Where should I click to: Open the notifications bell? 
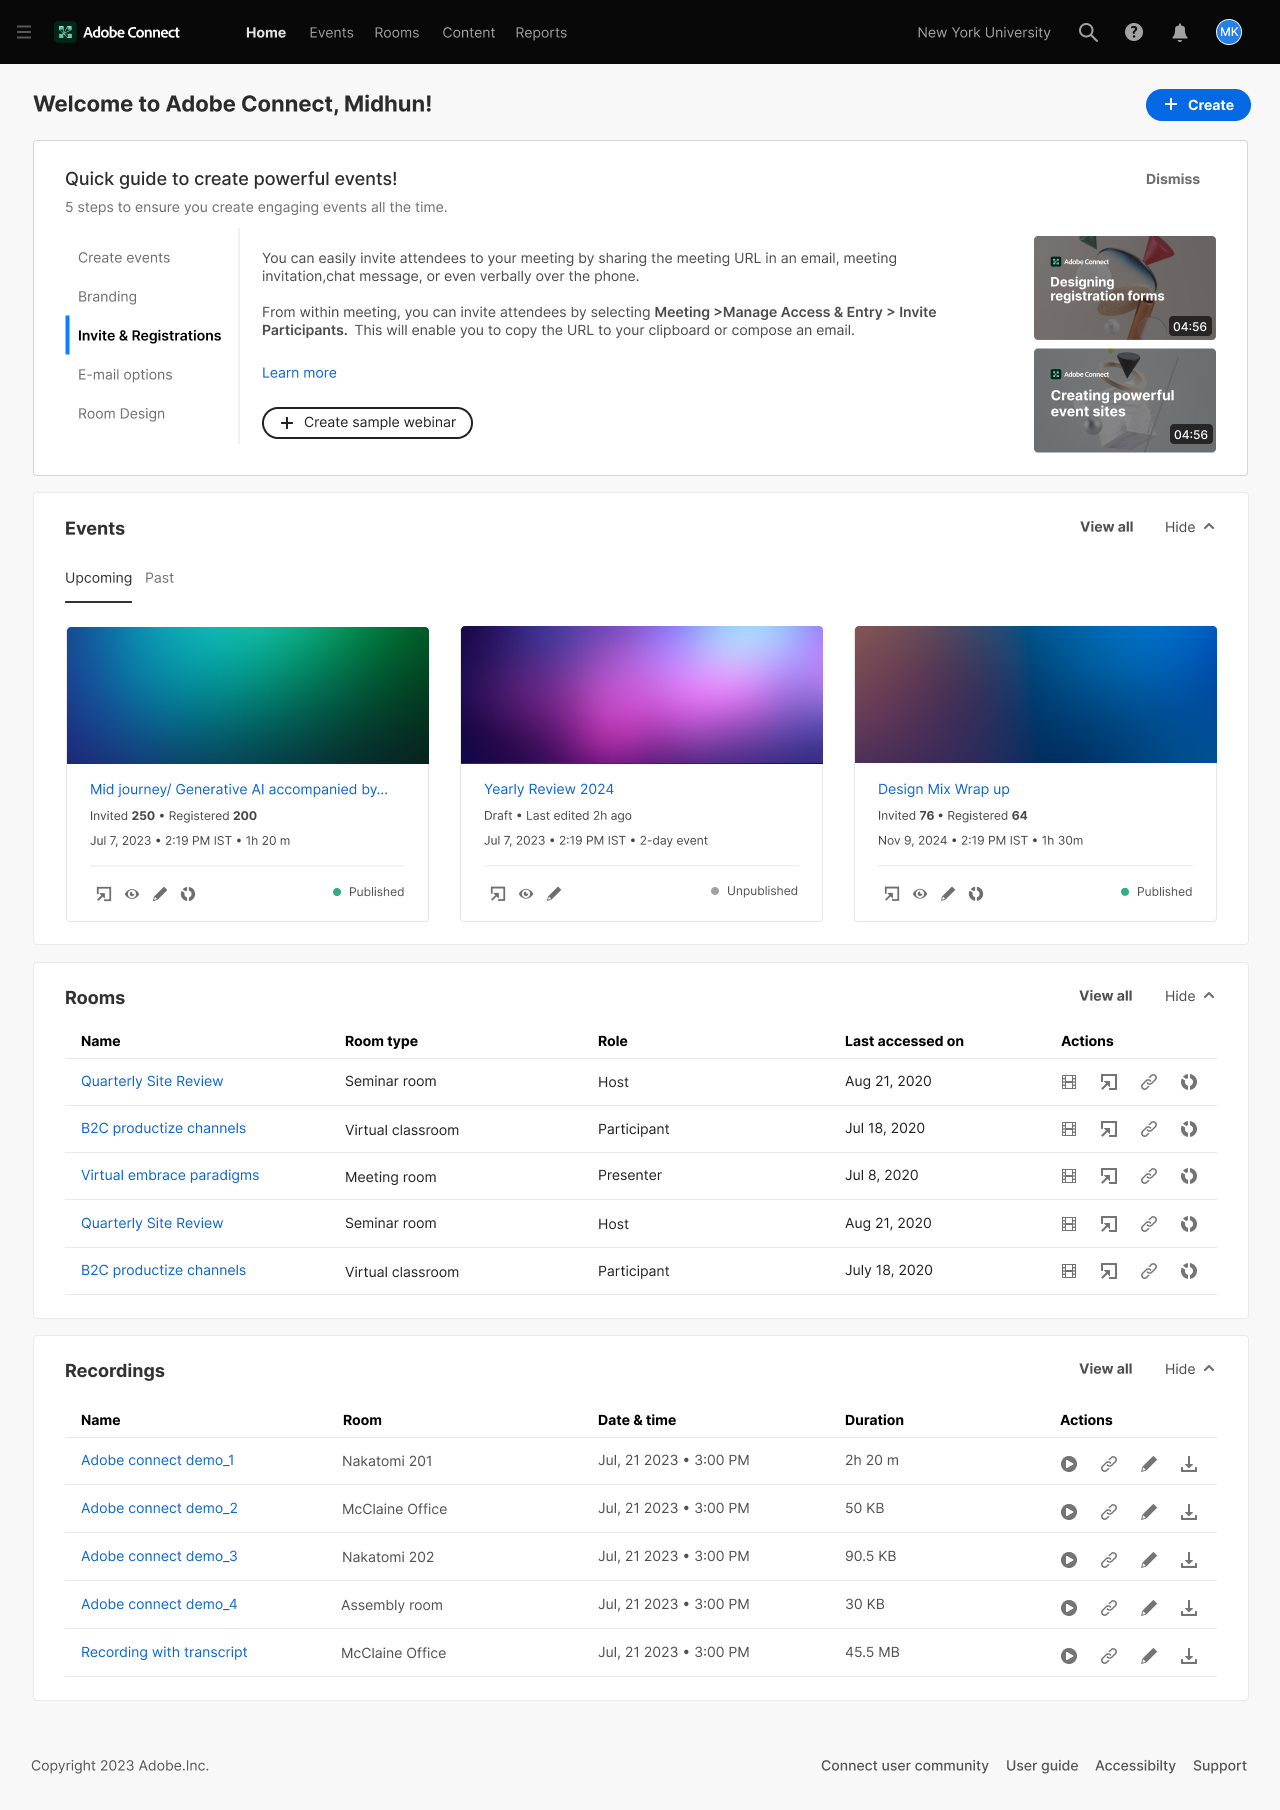[1180, 32]
